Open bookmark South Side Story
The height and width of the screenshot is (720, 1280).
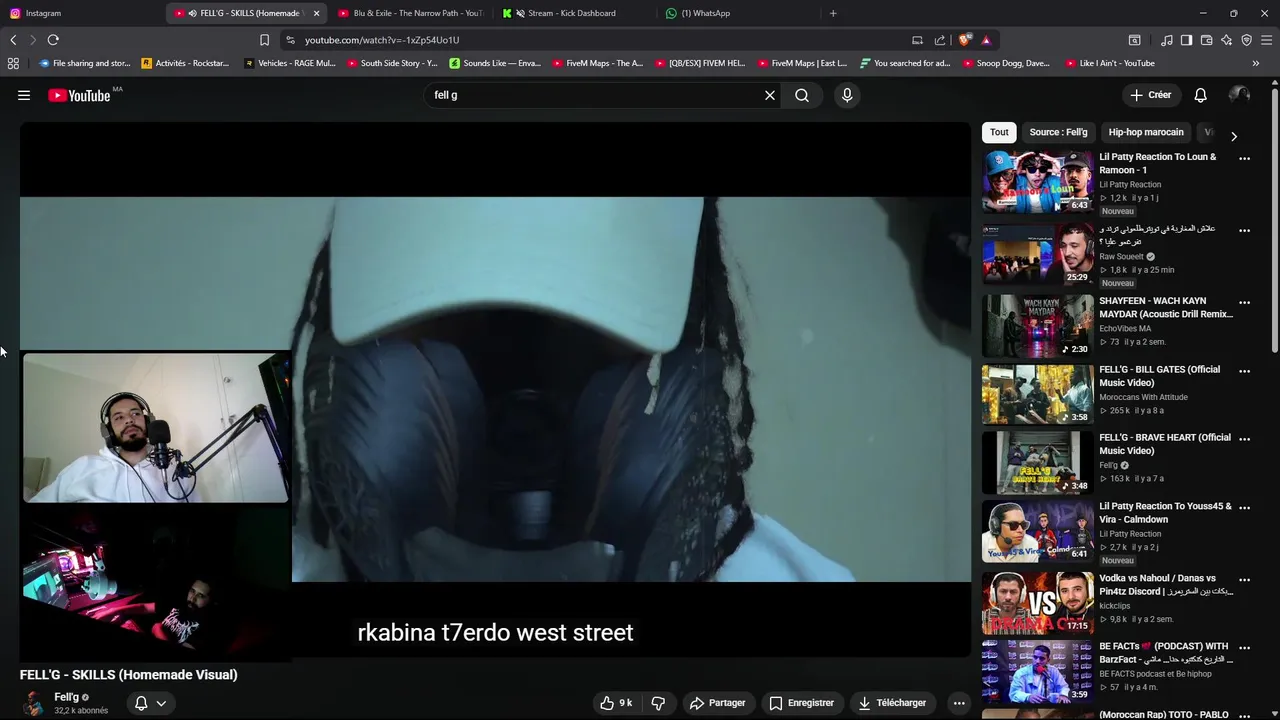[x=391, y=63]
